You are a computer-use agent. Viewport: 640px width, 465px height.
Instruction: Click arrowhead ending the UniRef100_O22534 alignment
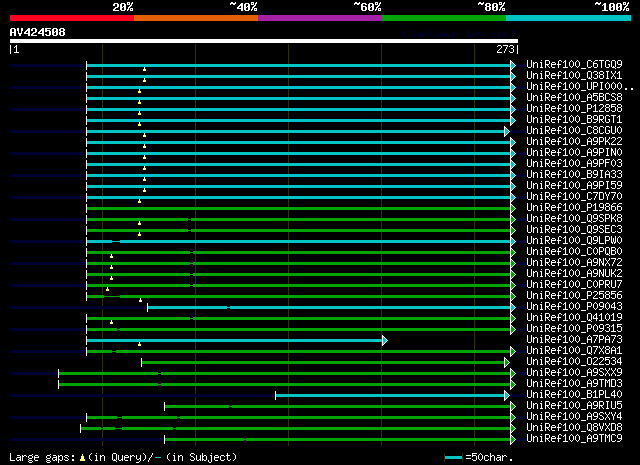pyautogui.click(x=507, y=363)
